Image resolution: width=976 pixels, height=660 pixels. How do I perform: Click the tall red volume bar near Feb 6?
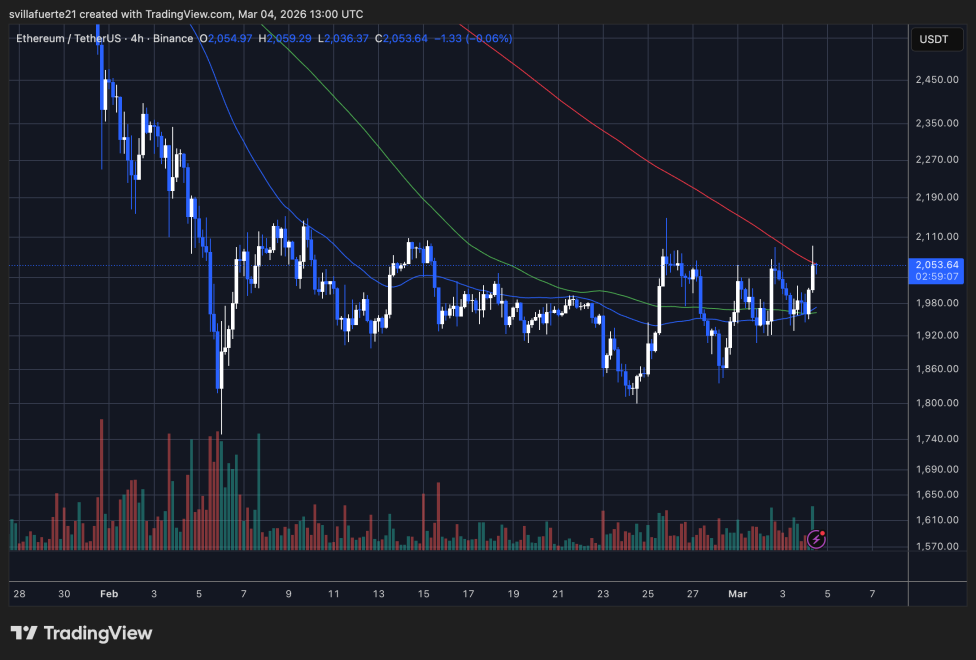pyautogui.click(x=219, y=490)
